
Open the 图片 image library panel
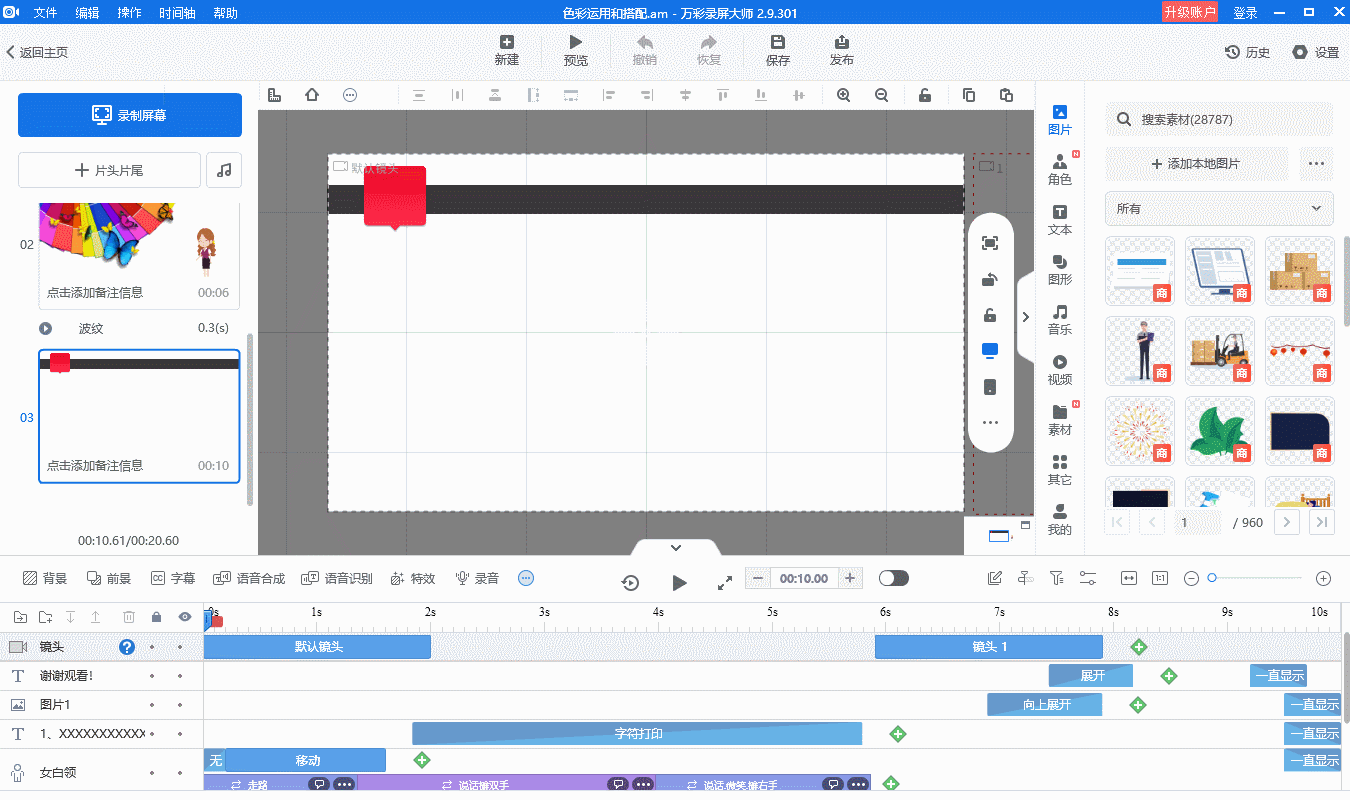(x=1060, y=120)
